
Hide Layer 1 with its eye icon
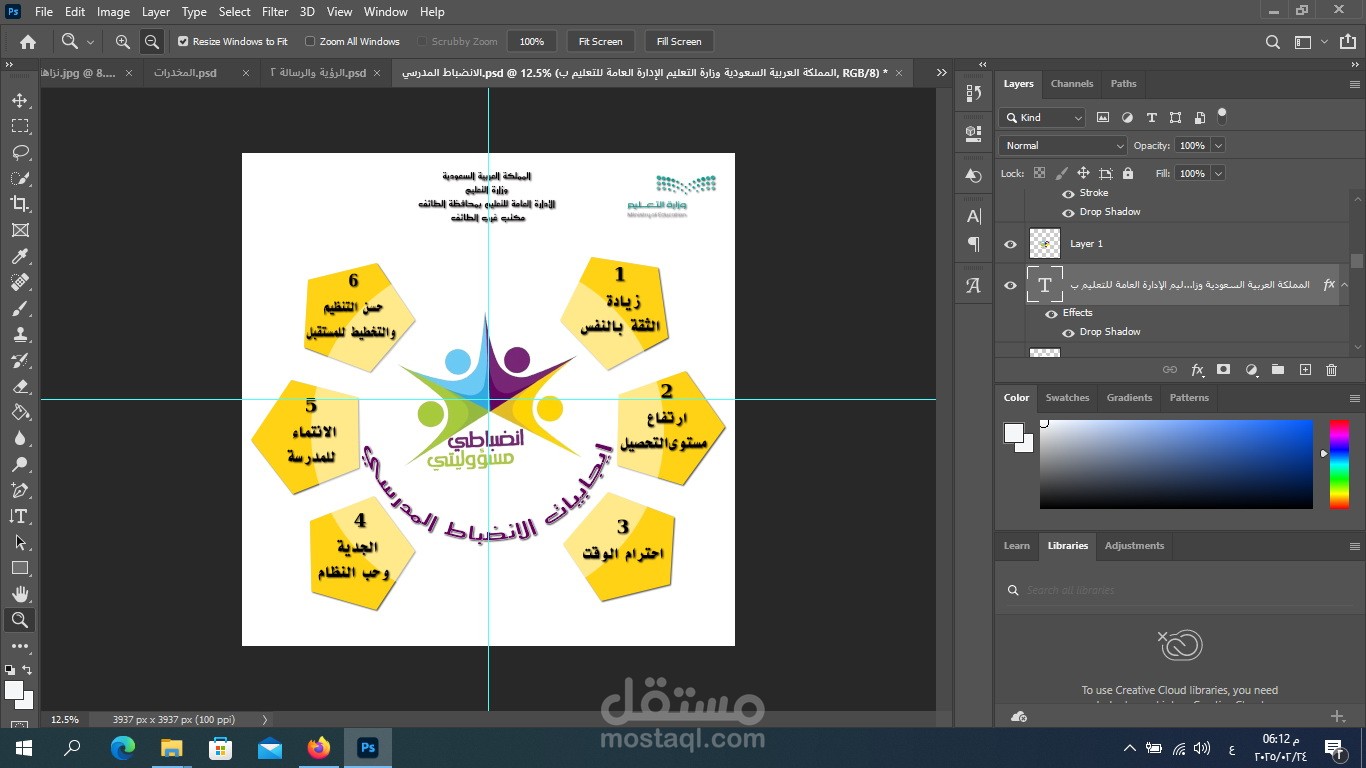1010,244
